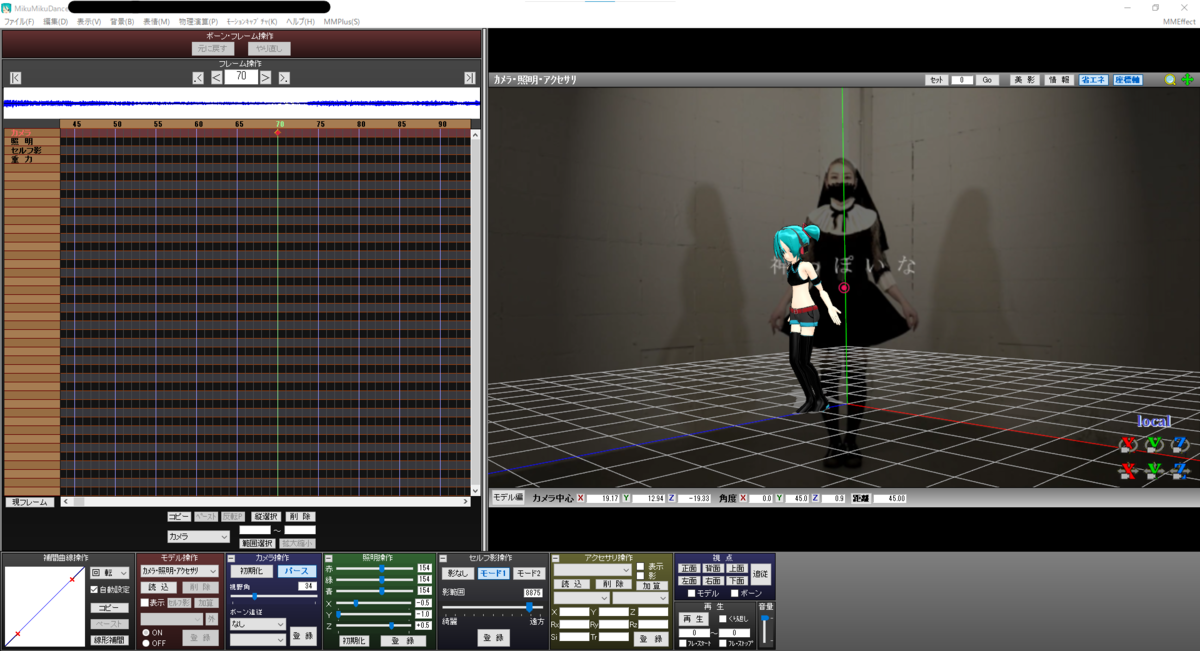The height and width of the screenshot is (651, 1200).
Task: Click the パース perspective button
Action: [297, 571]
